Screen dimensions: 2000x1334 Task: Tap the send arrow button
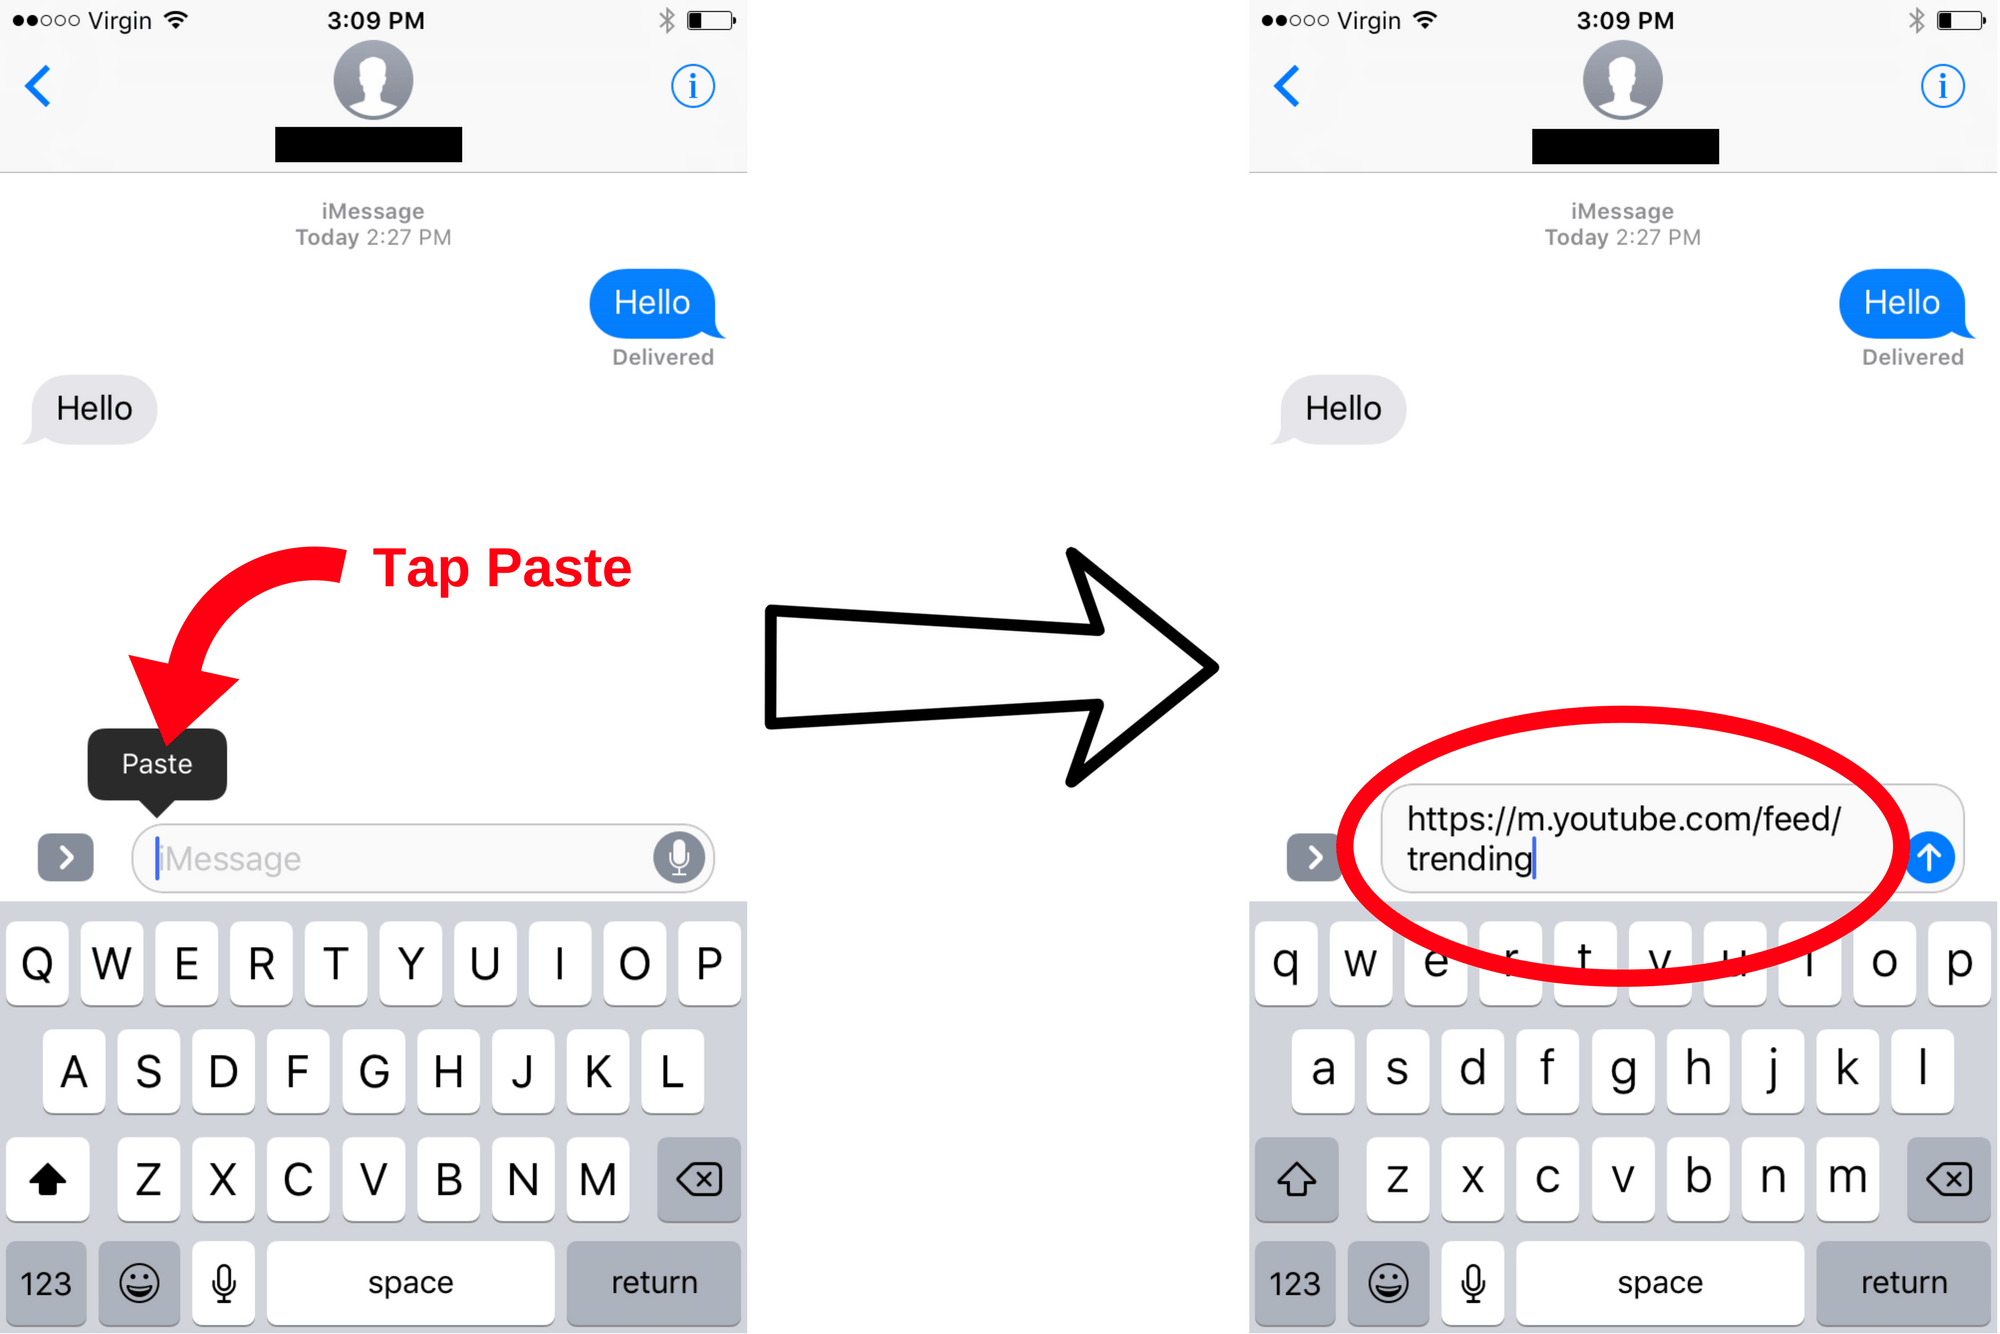[1949, 856]
